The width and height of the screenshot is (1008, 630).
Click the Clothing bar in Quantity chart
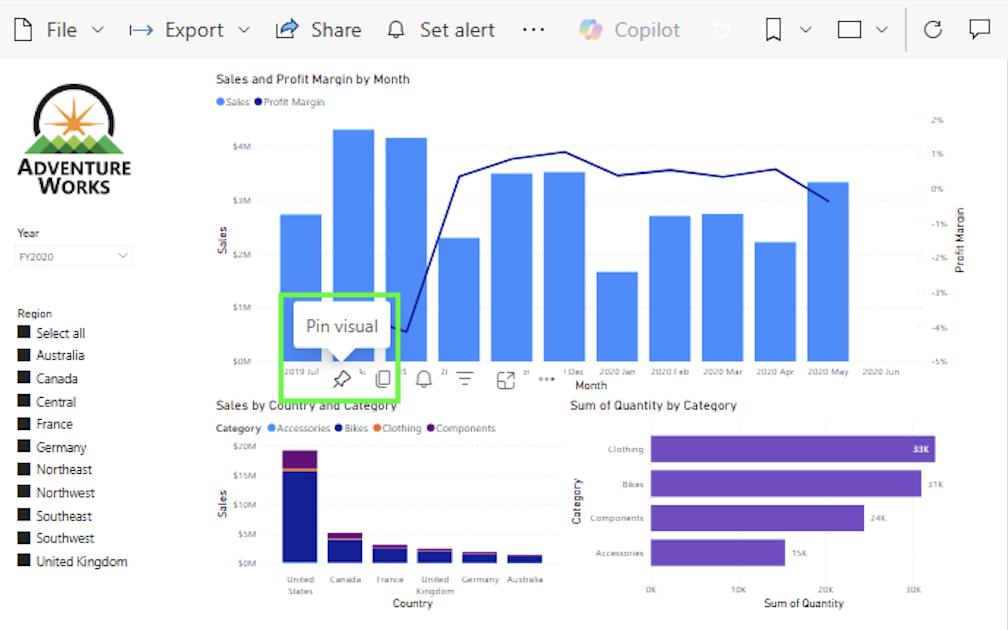[793, 449]
